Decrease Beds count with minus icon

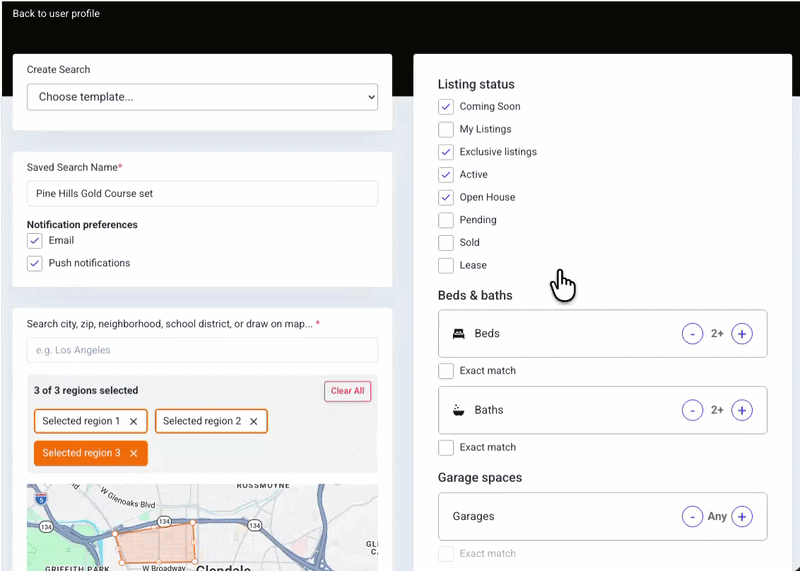click(x=692, y=334)
